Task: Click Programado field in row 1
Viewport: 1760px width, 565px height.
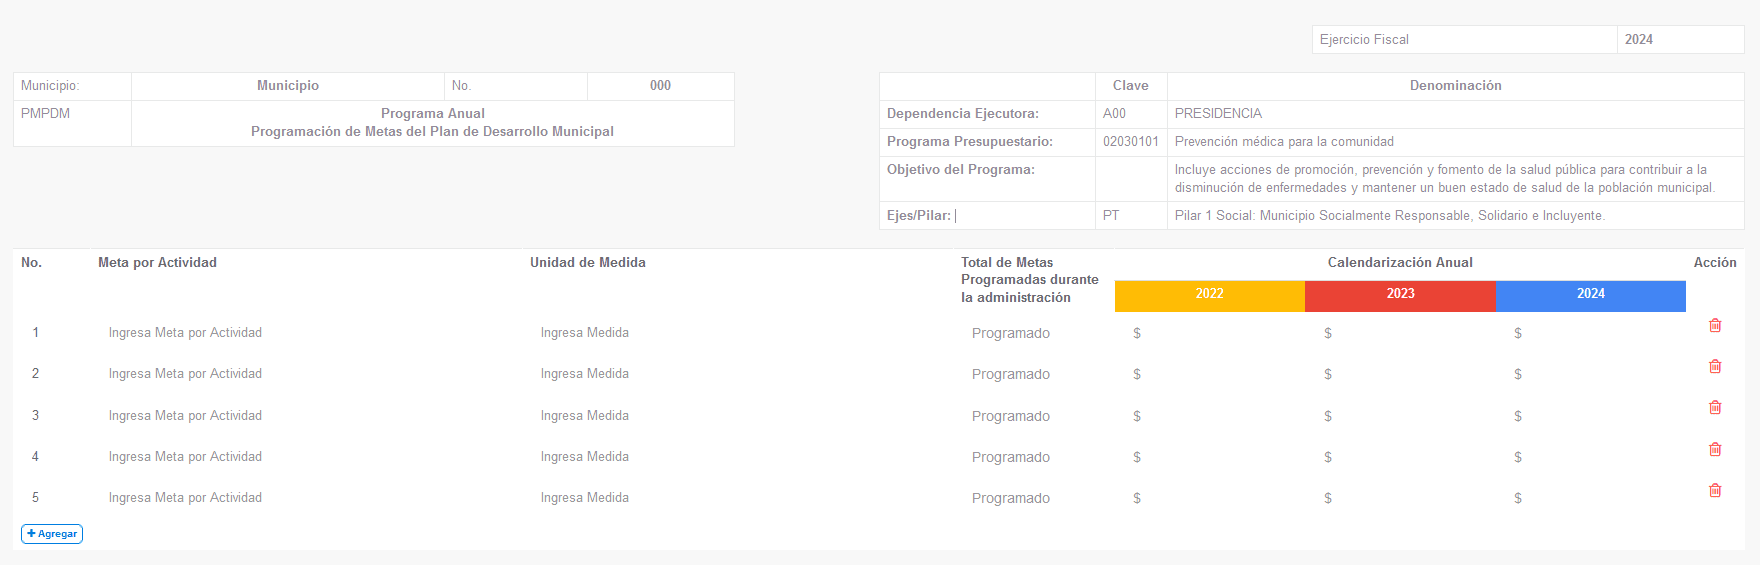Action: (1034, 333)
